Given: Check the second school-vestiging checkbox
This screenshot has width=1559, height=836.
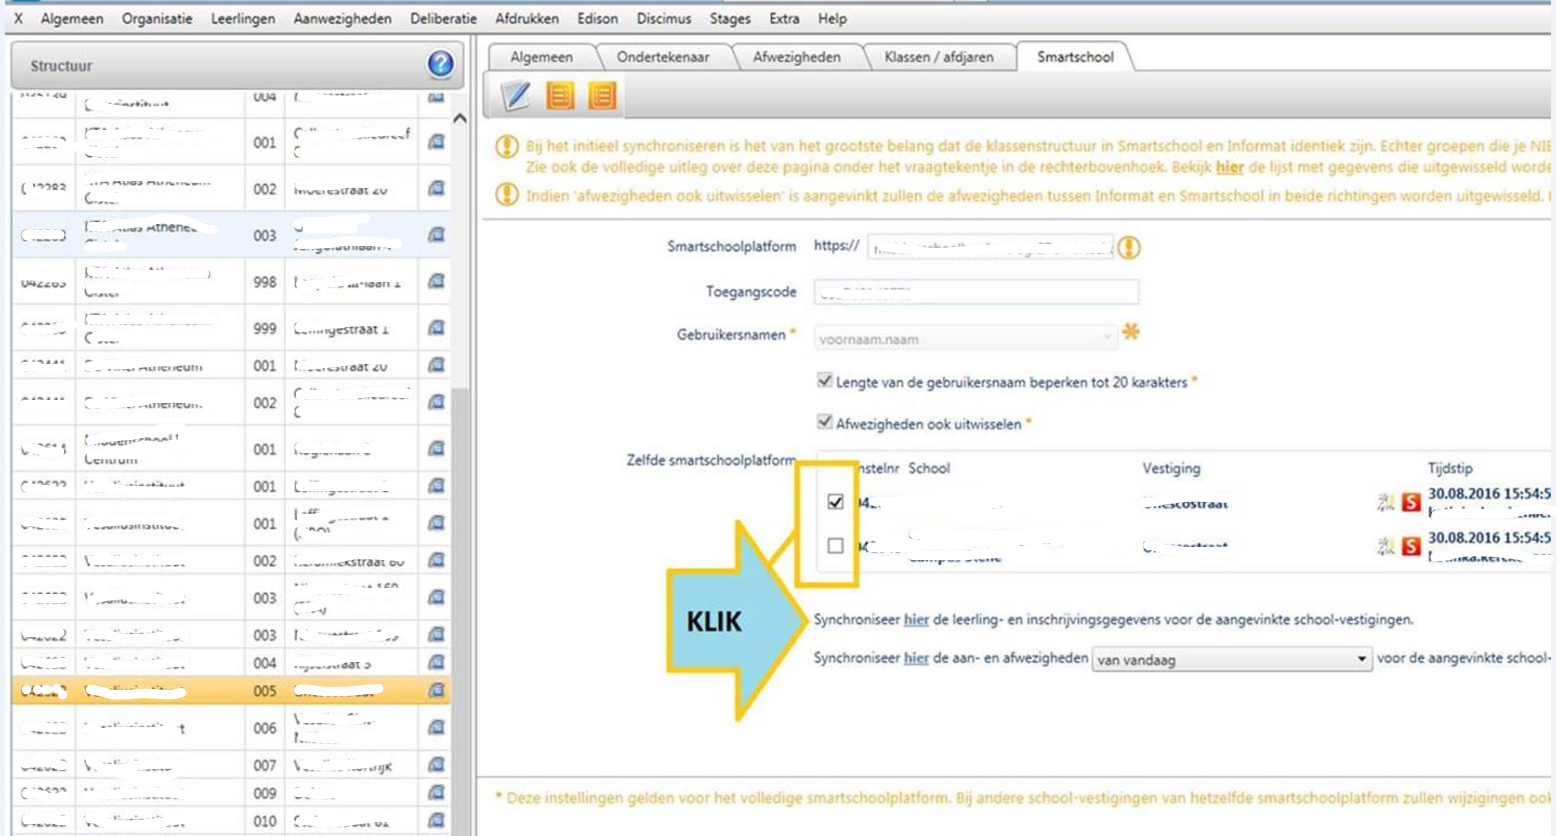Looking at the screenshot, I should click(x=836, y=546).
